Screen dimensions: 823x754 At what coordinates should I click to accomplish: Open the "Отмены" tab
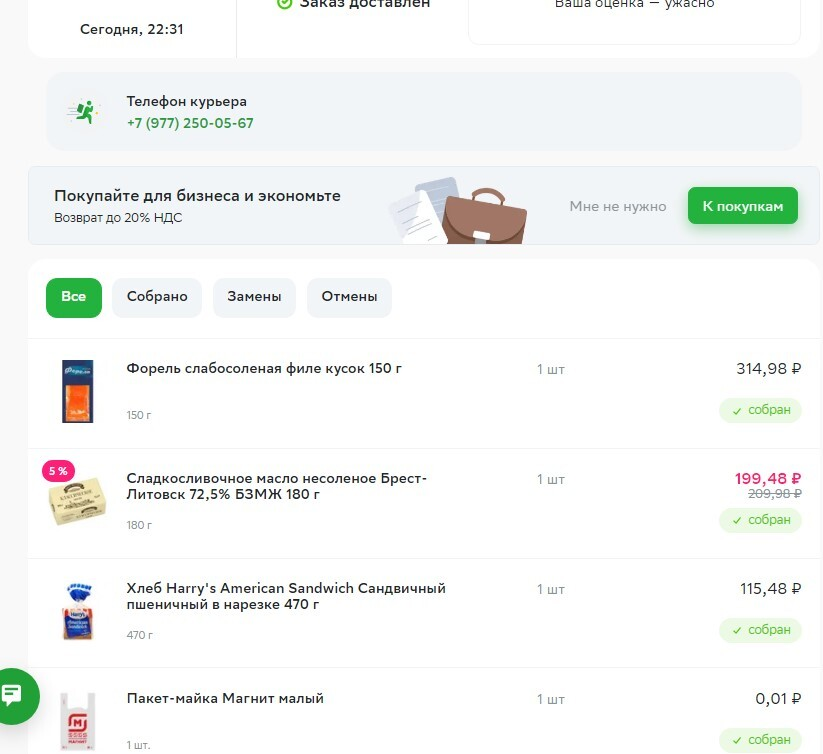[349, 297]
